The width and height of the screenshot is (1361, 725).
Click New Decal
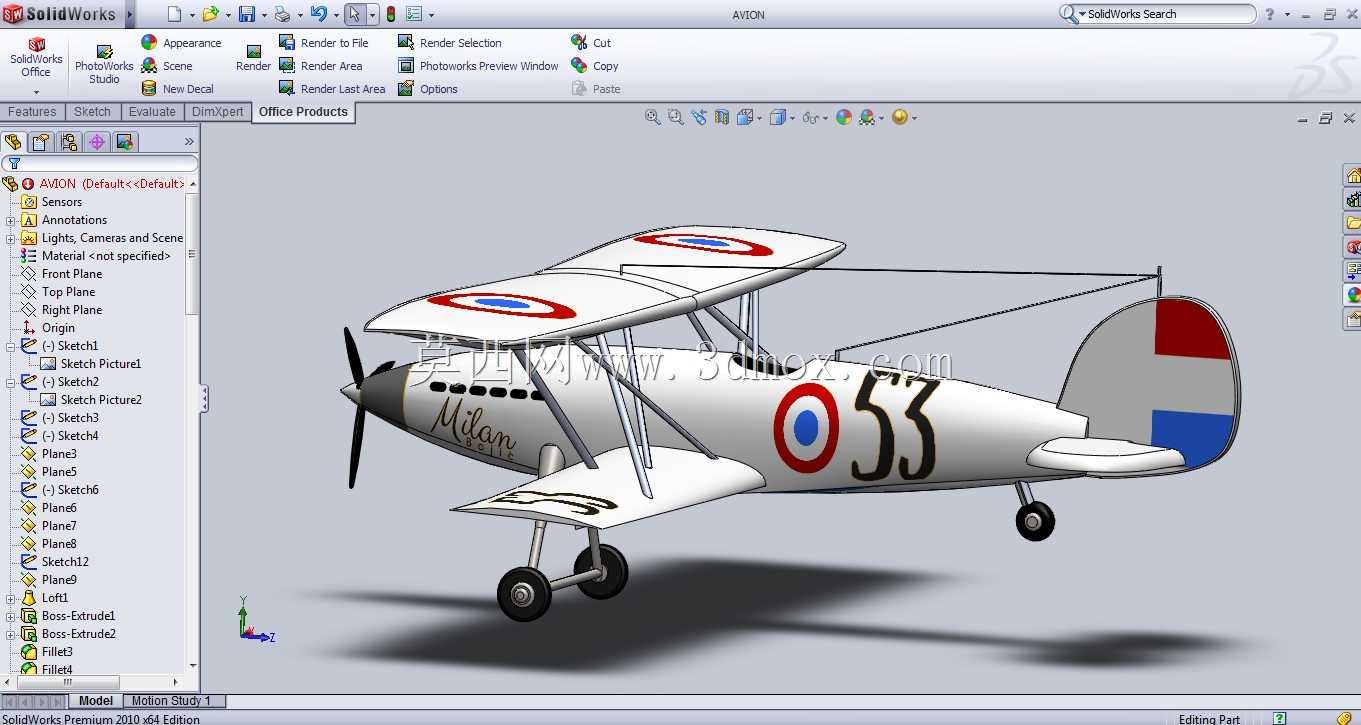[x=177, y=89]
